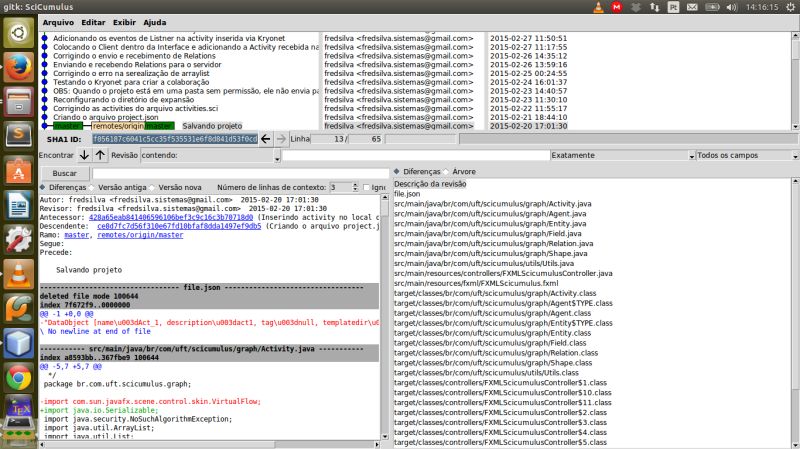Select graph/Agent.java in the file list

point(490,214)
